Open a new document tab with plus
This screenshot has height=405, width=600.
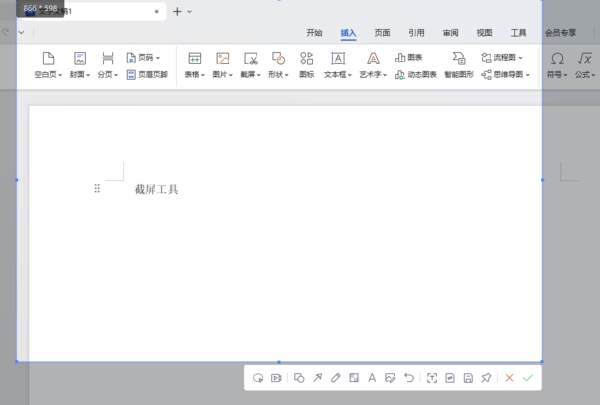(177, 11)
